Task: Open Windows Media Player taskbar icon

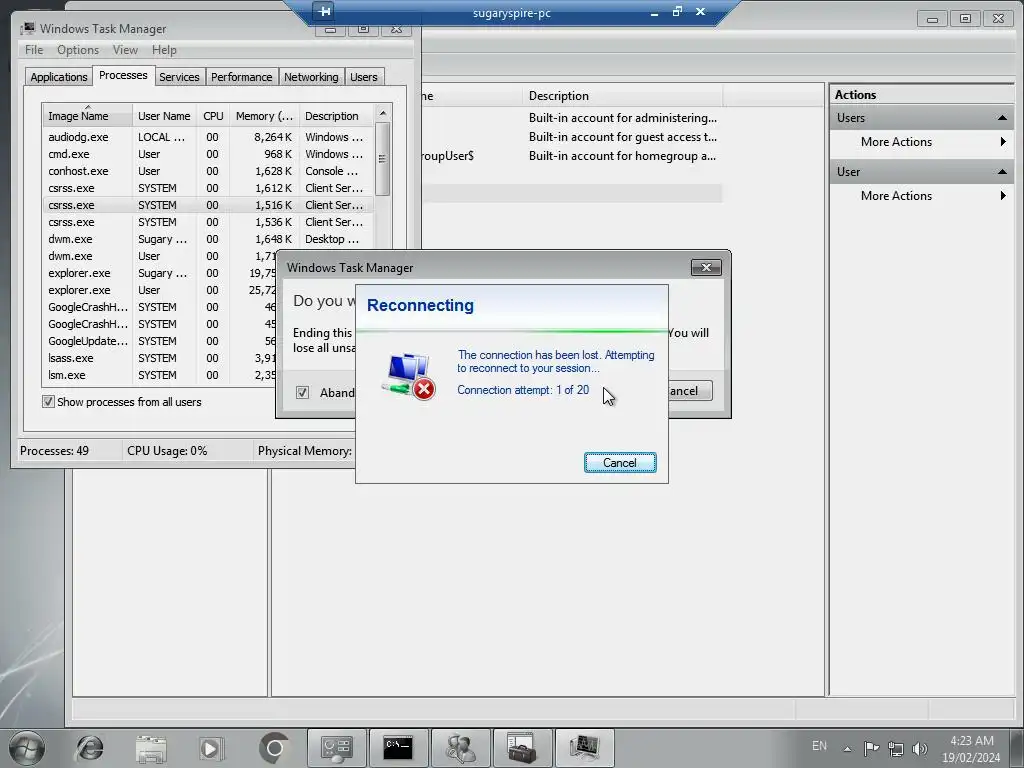Action: click(211, 748)
